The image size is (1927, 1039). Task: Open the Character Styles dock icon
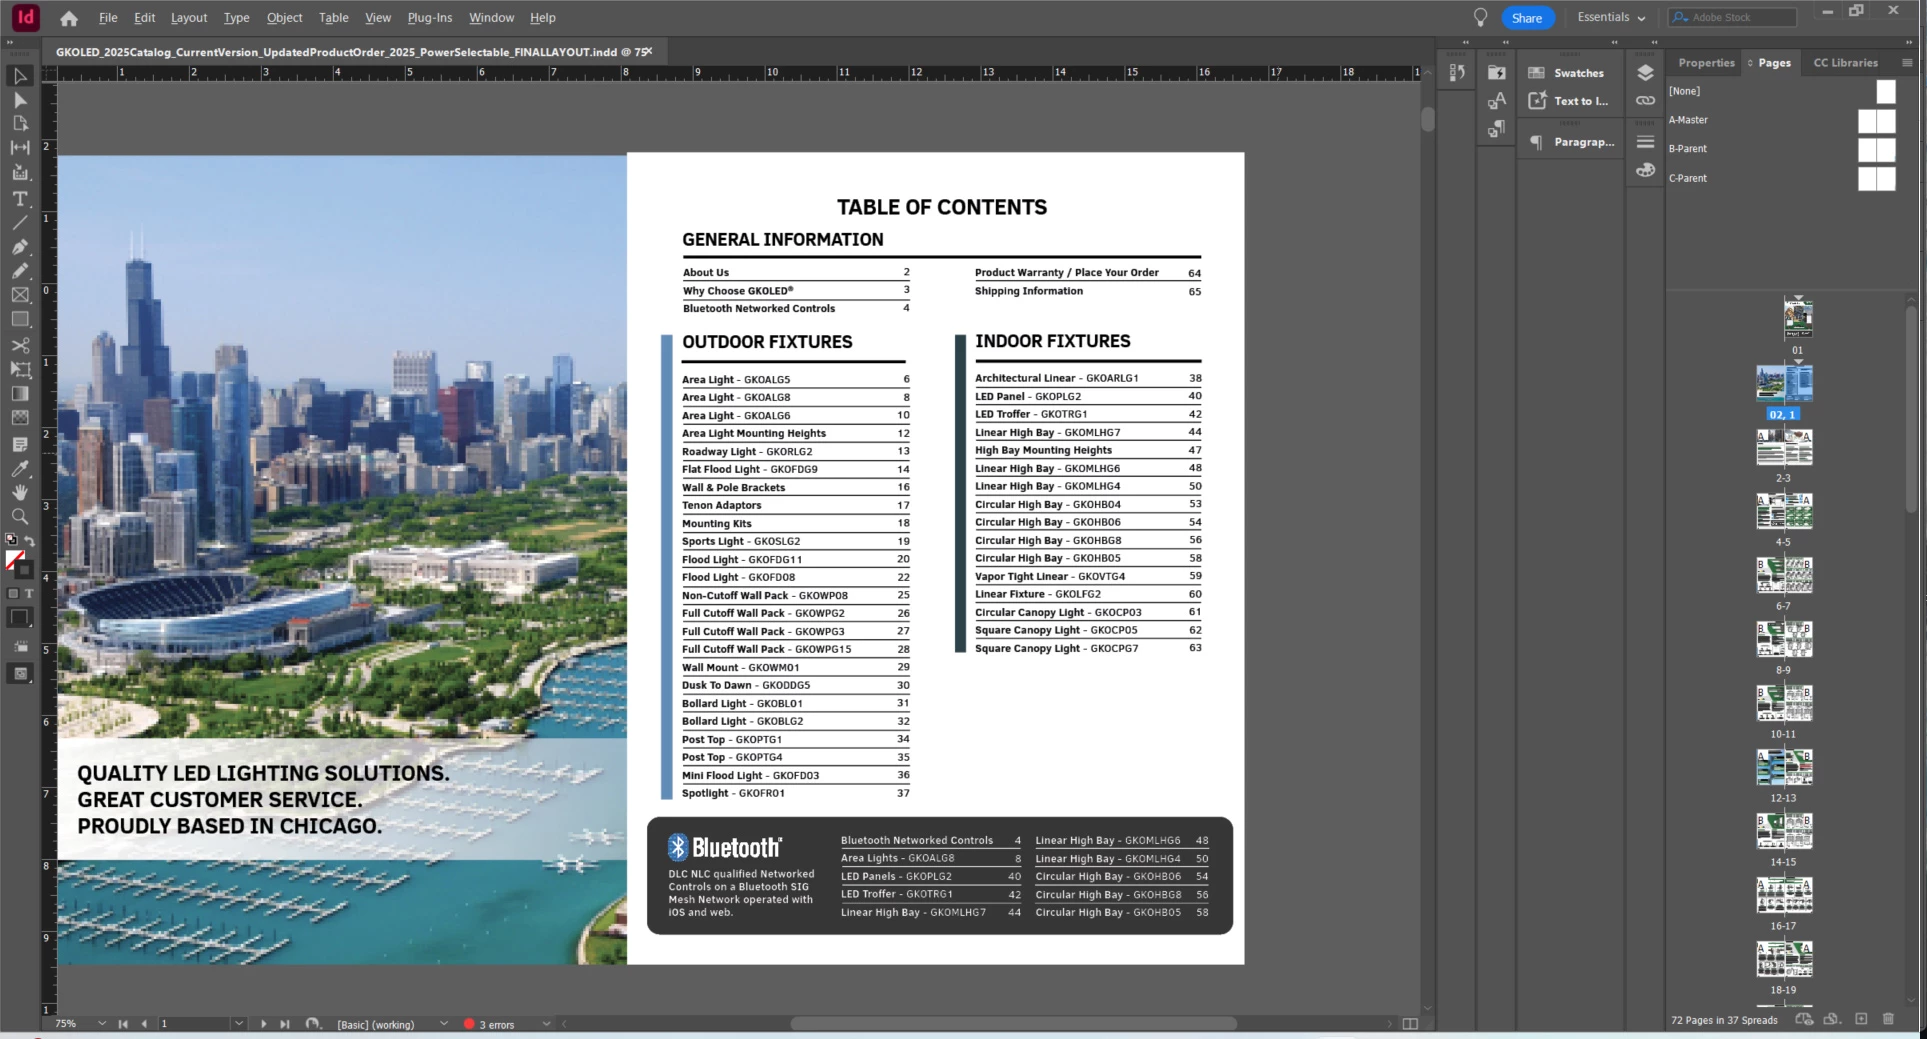pos(1497,101)
